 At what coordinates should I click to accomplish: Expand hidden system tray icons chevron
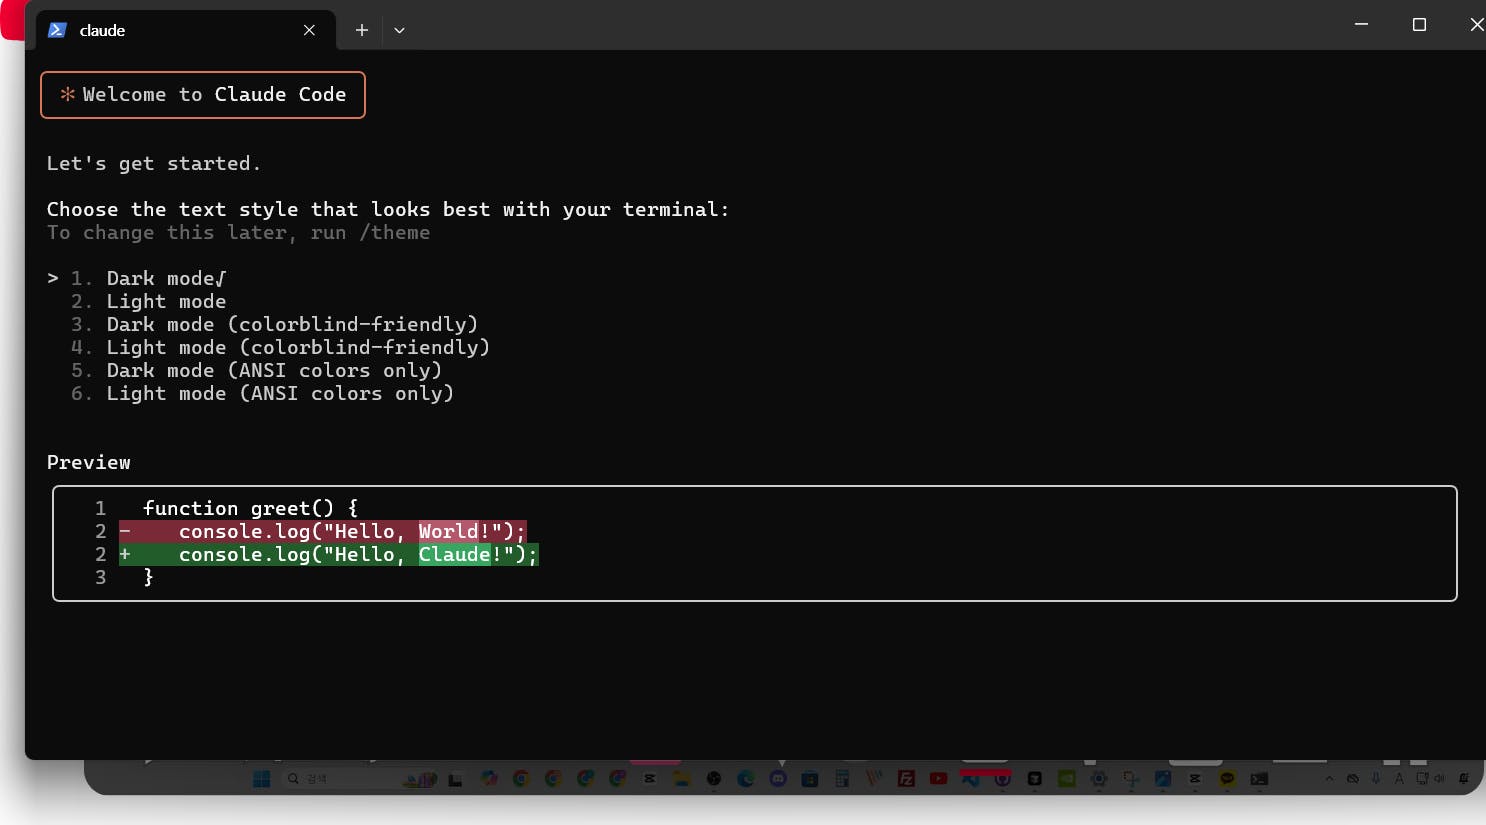pyautogui.click(x=1329, y=779)
